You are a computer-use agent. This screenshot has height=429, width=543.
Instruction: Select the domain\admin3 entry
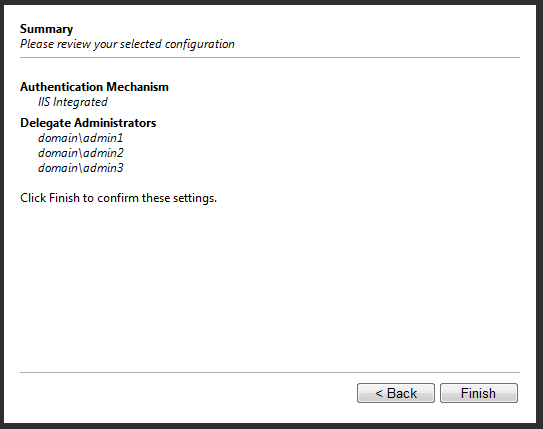coord(81,168)
